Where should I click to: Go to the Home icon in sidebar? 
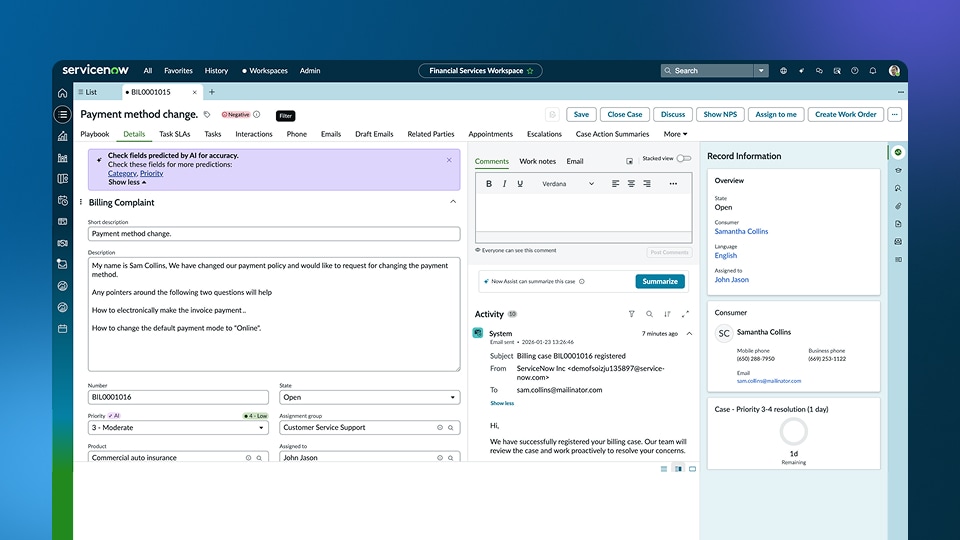pyautogui.click(x=62, y=93)
